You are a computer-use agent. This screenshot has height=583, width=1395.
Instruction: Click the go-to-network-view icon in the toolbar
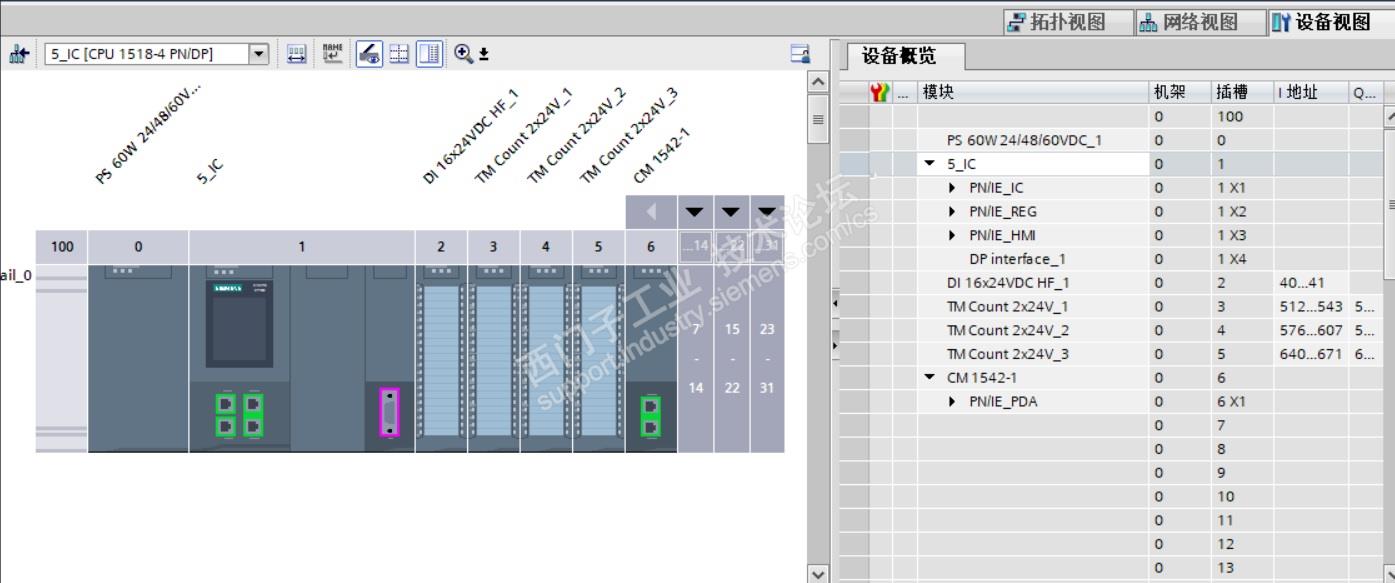[x=17, y=54]
